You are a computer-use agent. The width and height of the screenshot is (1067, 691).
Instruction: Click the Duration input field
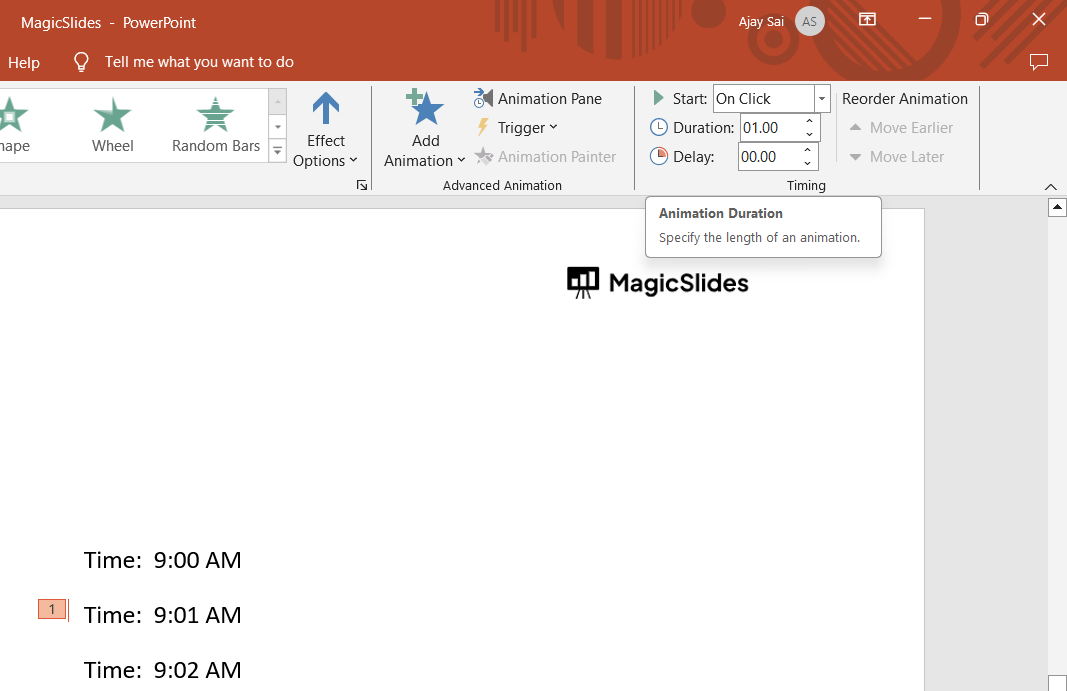pyautogui.click(x=769, y=128)
